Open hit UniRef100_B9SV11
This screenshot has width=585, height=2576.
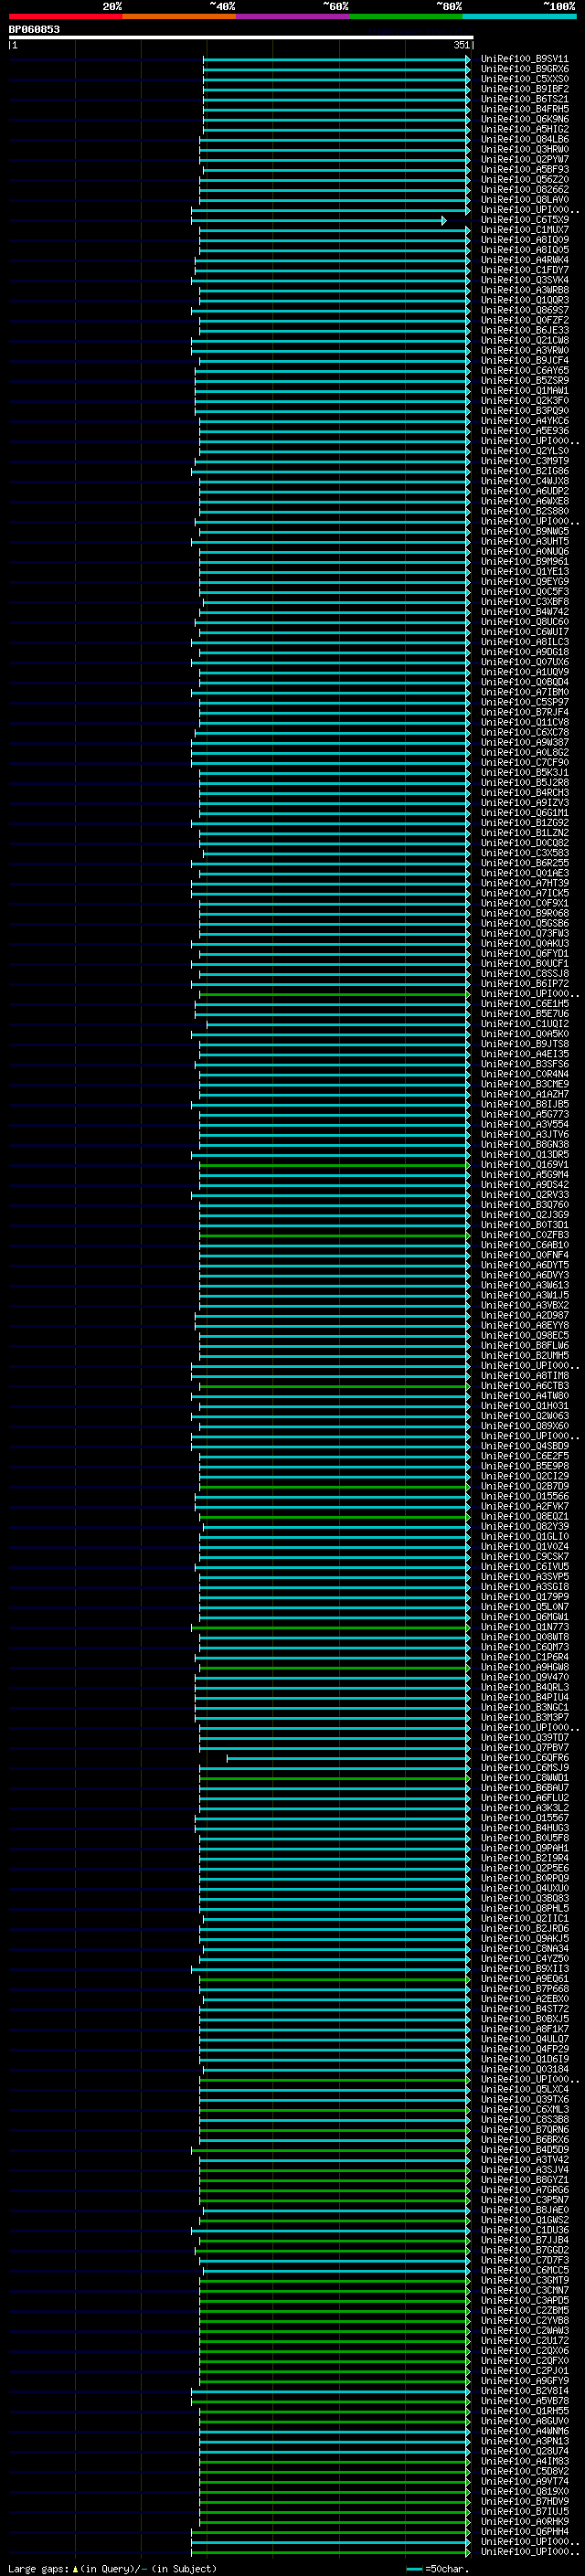(x=525, y=59)
